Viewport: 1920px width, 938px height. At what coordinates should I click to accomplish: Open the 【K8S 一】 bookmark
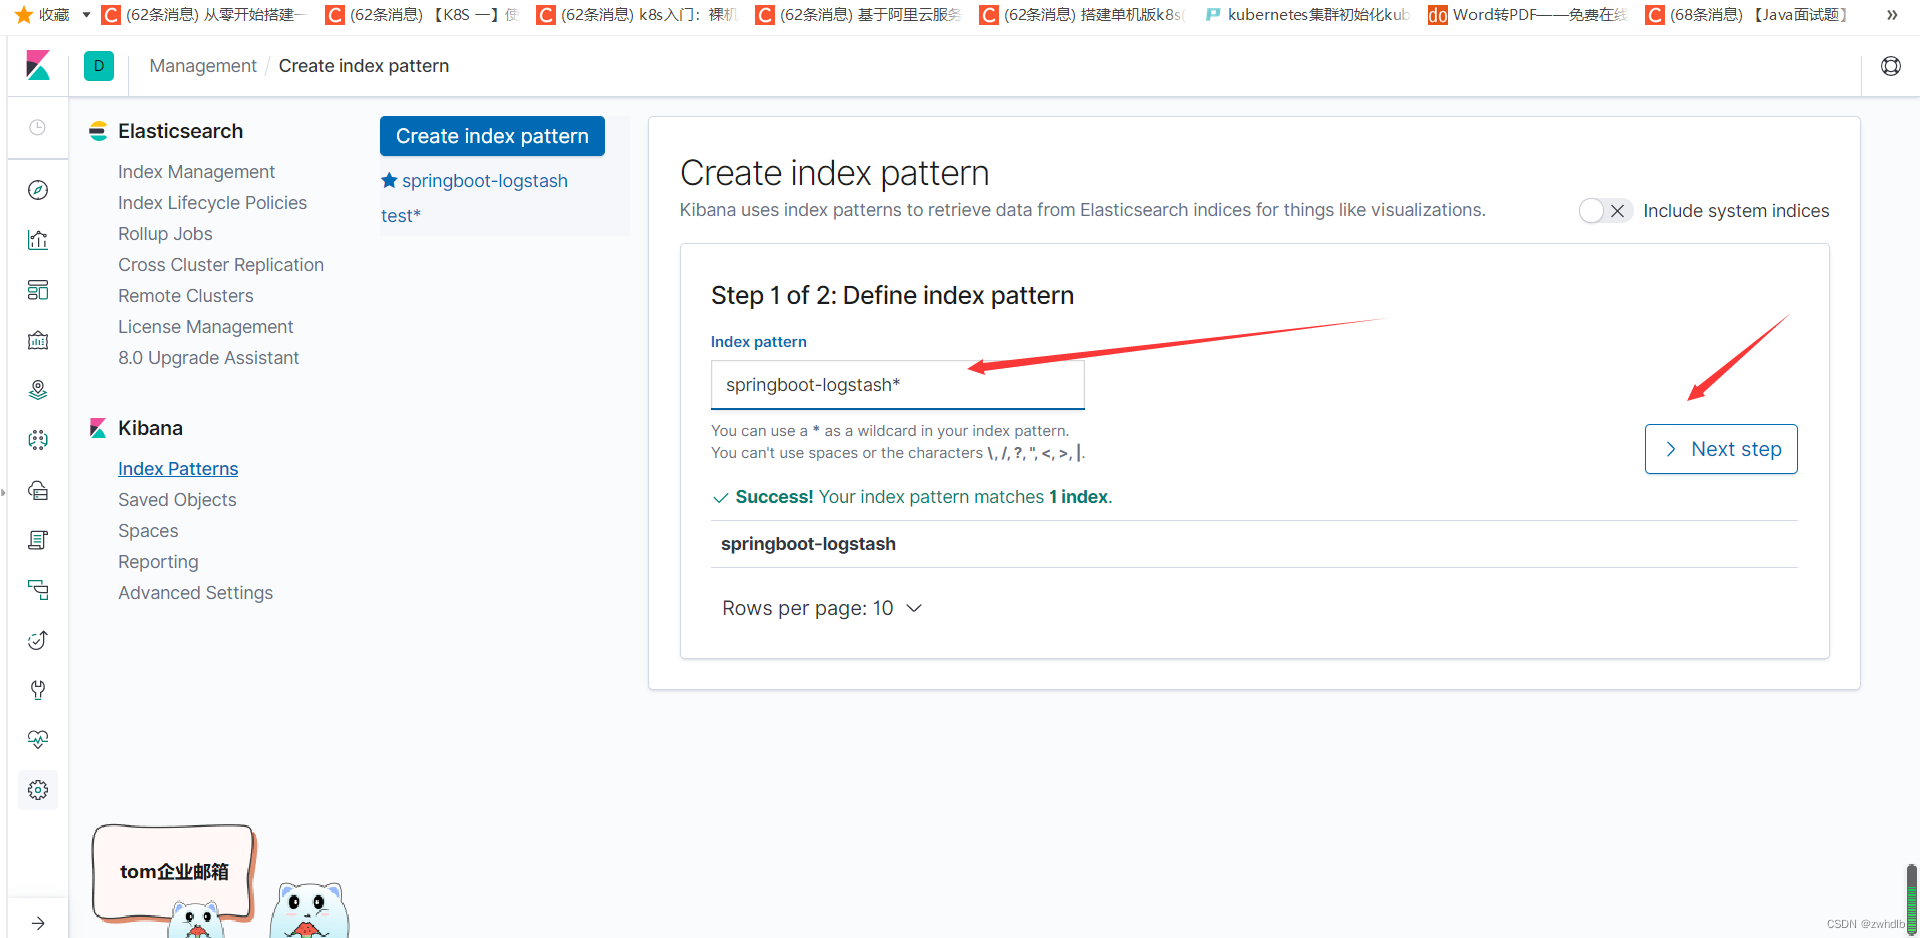422,15
